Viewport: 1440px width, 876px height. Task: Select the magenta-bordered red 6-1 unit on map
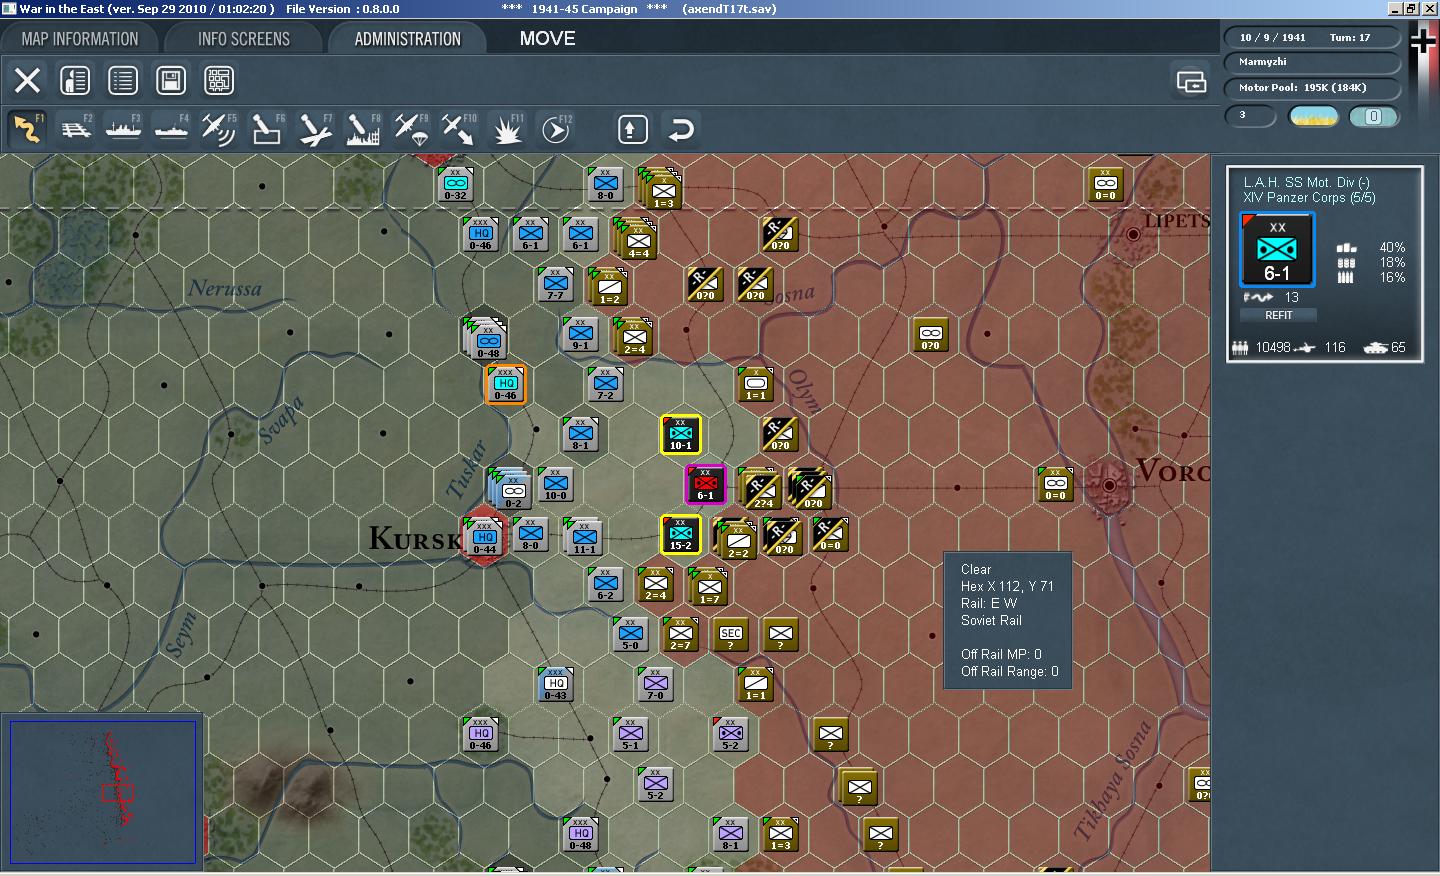(706, 485)
